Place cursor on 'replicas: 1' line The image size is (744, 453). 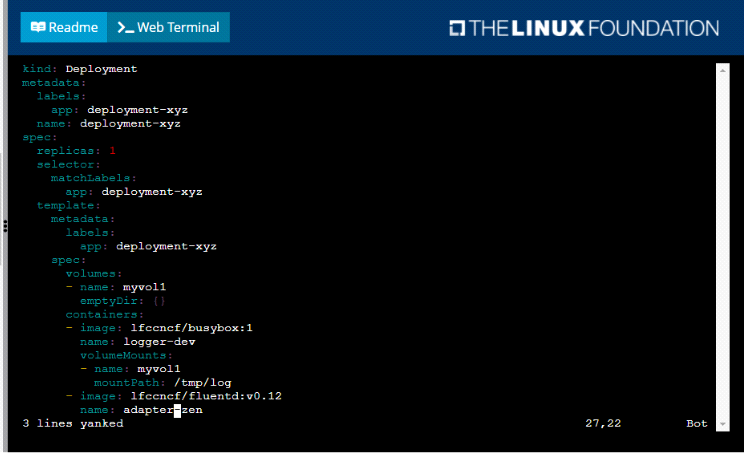click(x=76, y=150)
